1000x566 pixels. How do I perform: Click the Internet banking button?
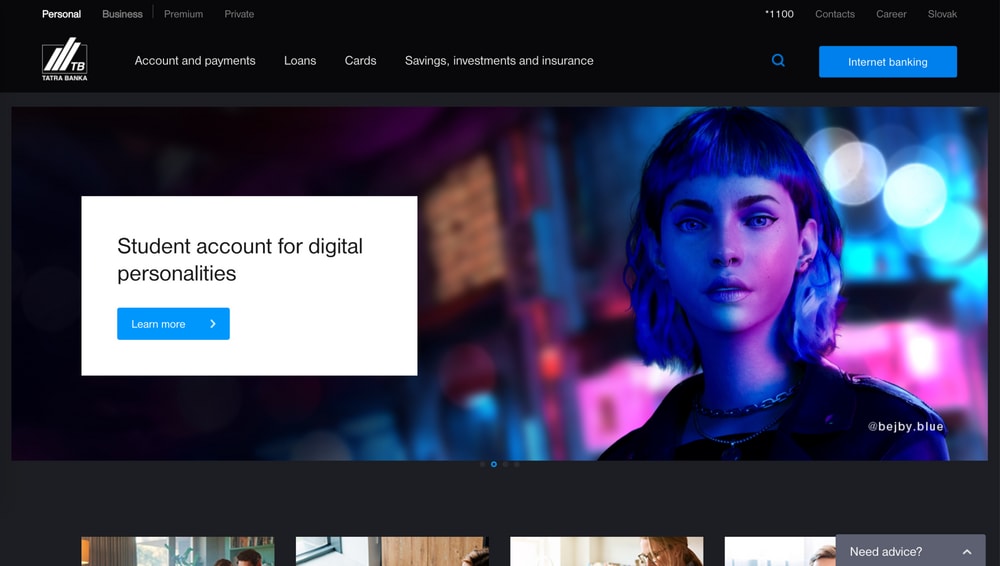tap(888, 62)
